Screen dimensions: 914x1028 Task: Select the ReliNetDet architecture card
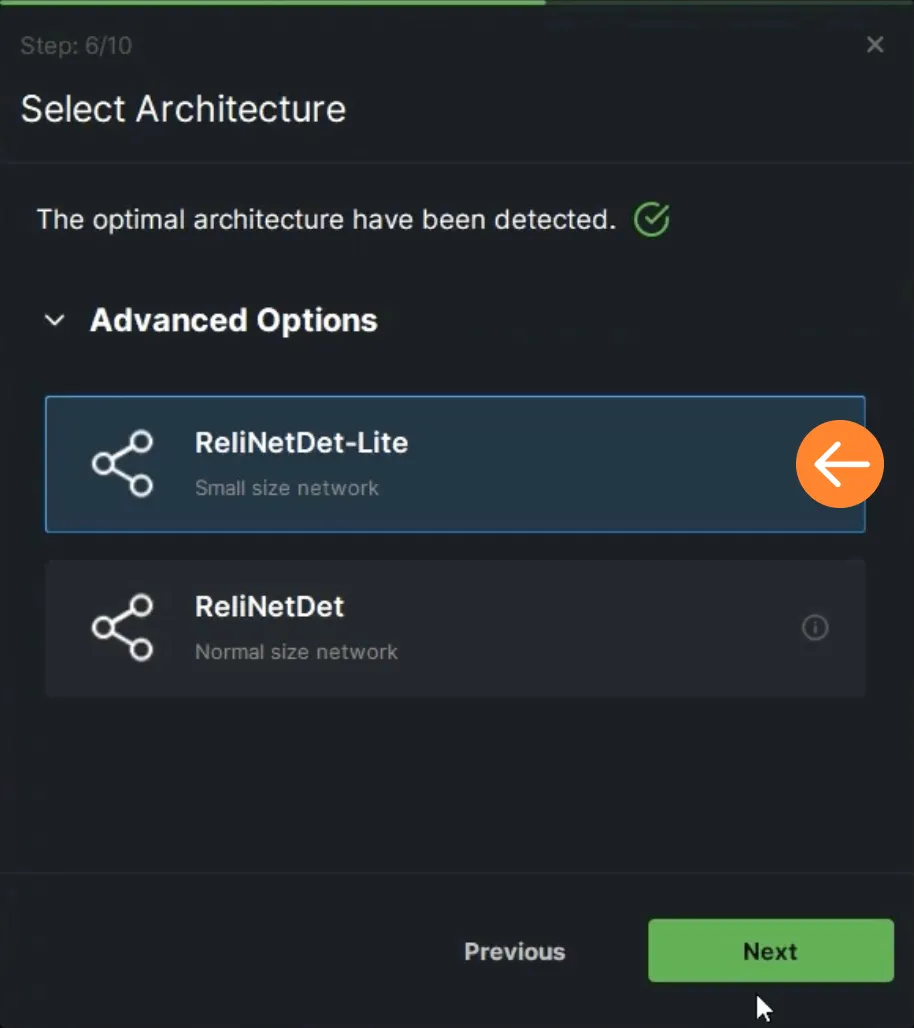[455, 628]
